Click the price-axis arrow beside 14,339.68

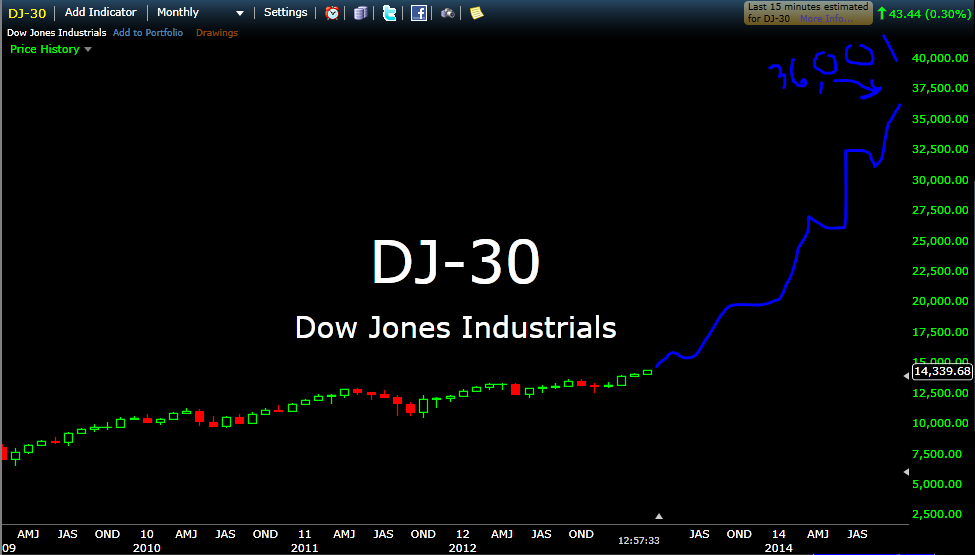point(906,375)
